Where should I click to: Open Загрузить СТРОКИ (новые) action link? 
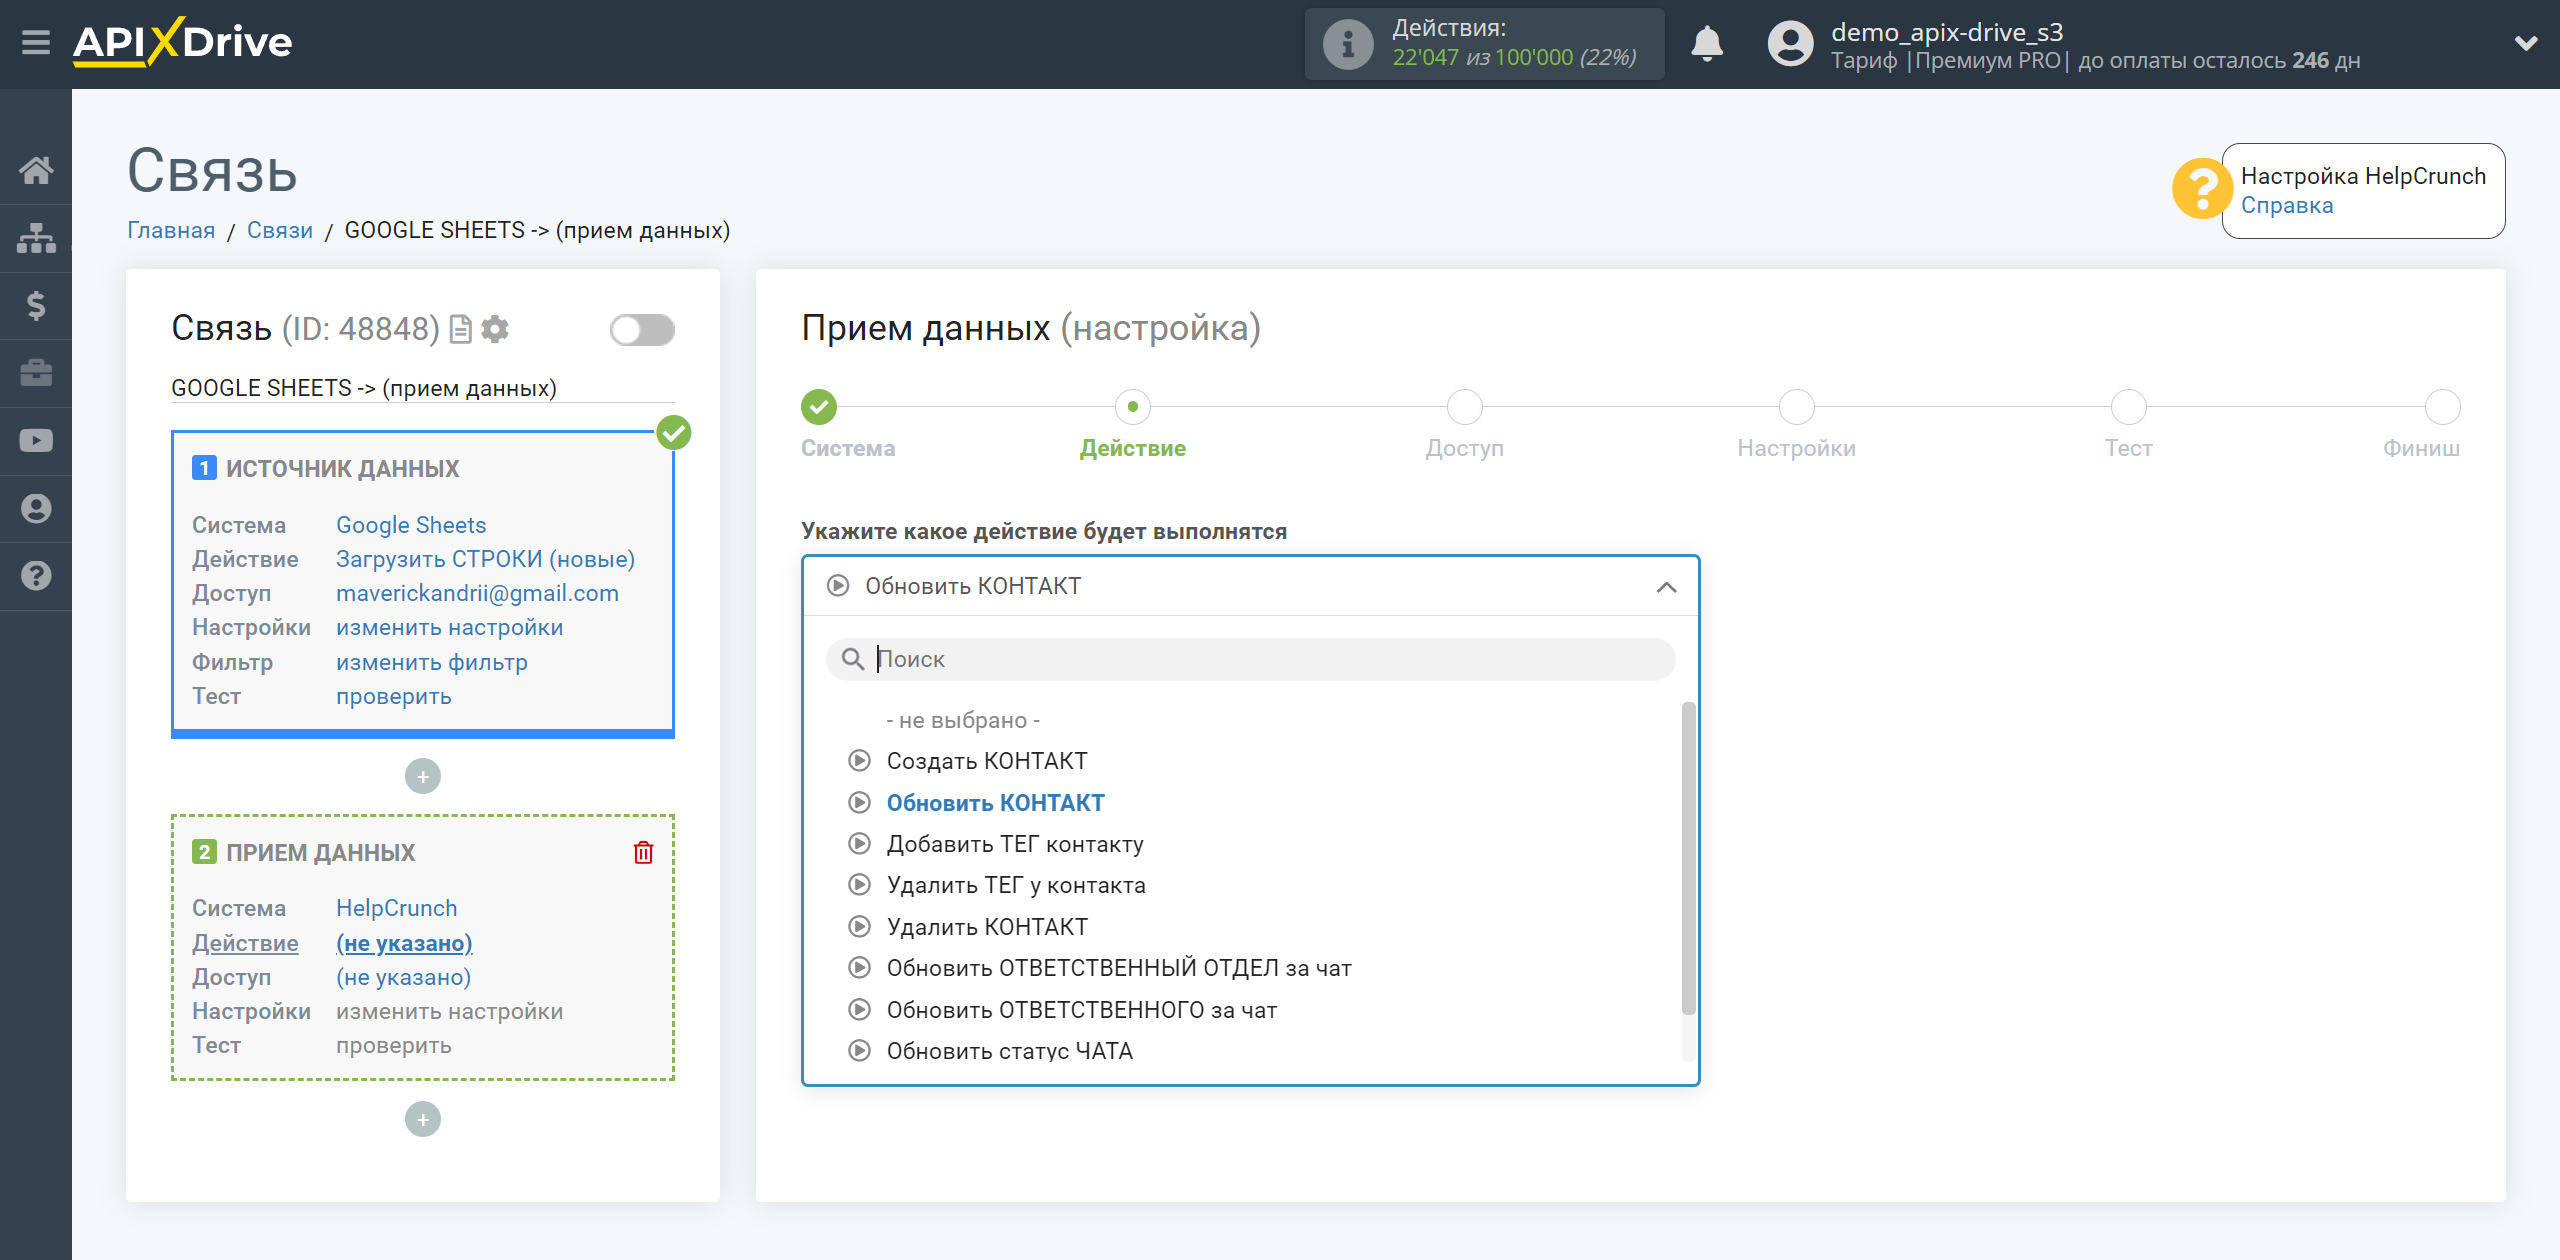click(485, 559)
